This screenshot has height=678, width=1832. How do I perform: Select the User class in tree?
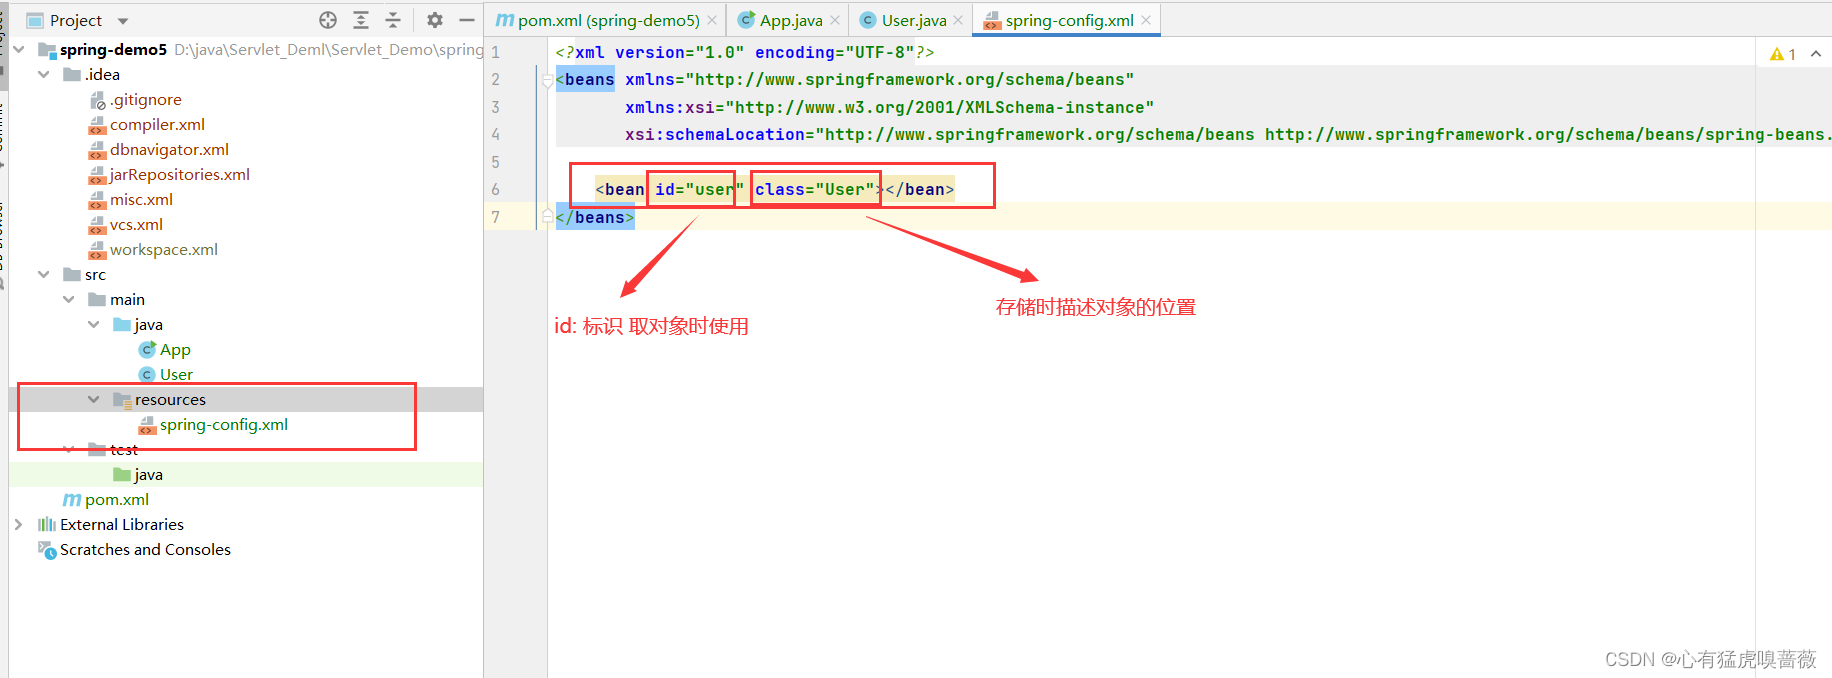pos(176,374)
